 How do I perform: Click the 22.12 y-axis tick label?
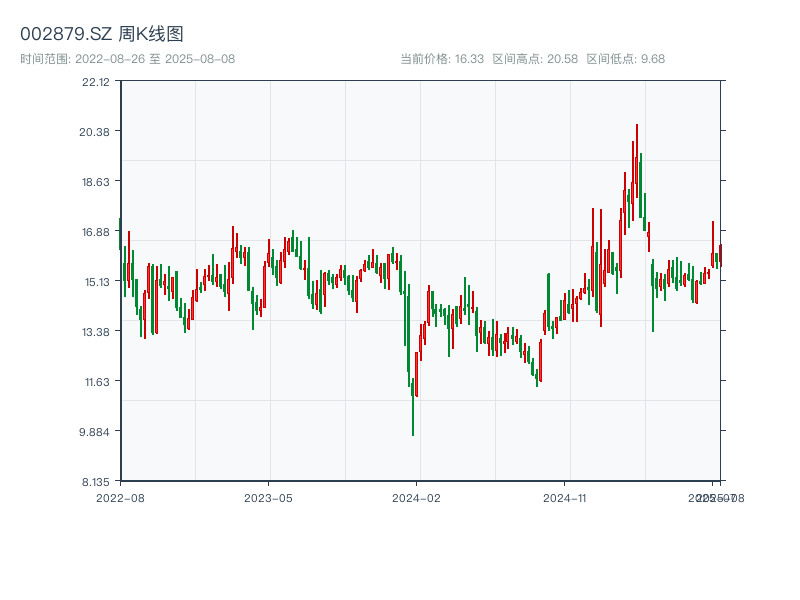96,82
